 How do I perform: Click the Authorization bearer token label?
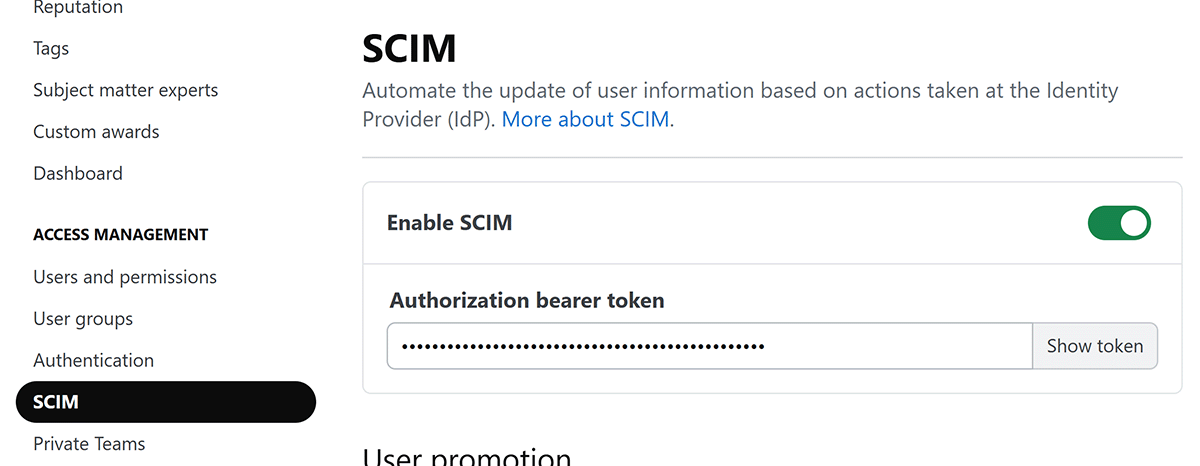(526, 300)
